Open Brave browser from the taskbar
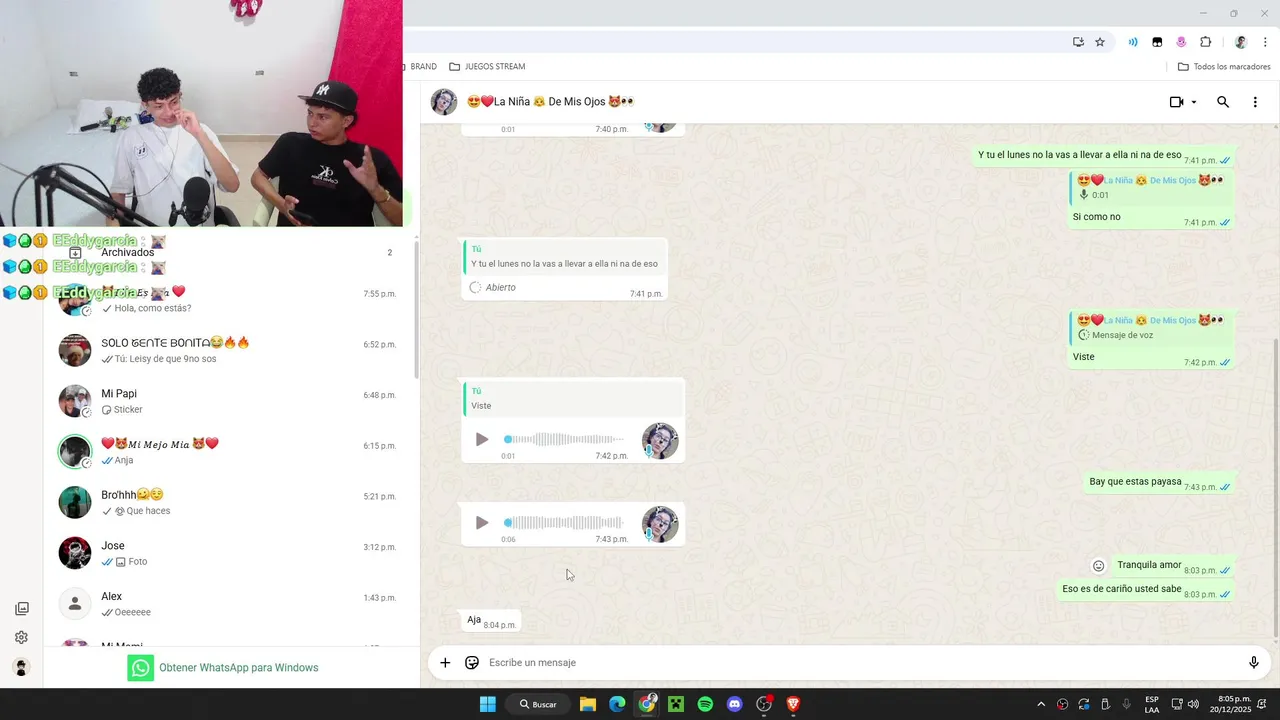Viewport: 1280px width, 720px height. tap(793, 704)
